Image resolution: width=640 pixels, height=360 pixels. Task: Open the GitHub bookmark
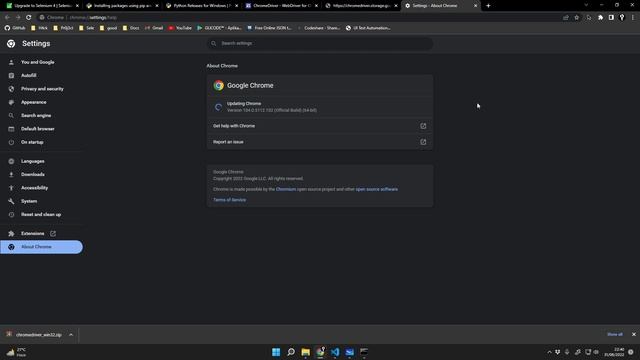click(x=15, y=28)
